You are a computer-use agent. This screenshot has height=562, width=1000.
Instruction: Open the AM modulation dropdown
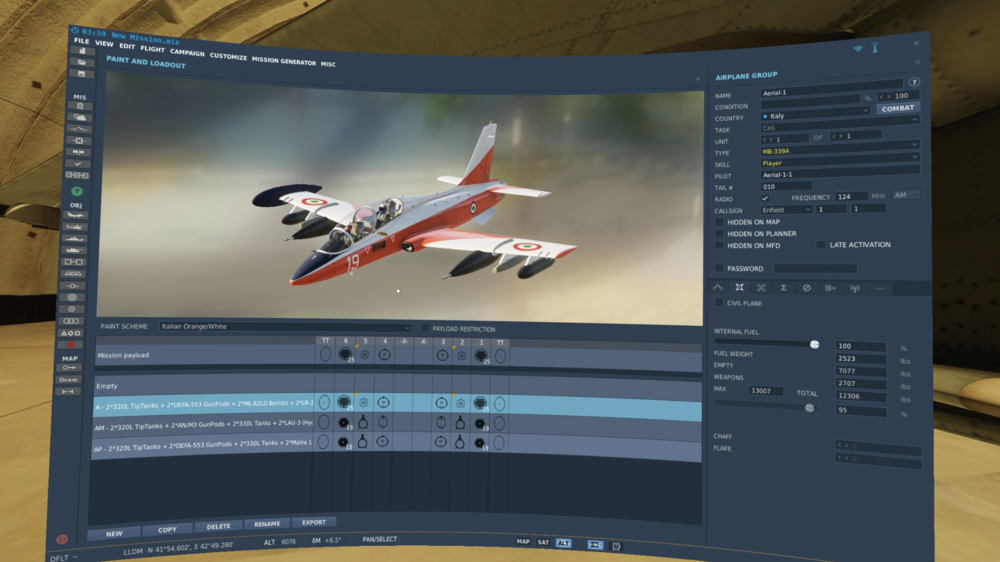(906, 195)
